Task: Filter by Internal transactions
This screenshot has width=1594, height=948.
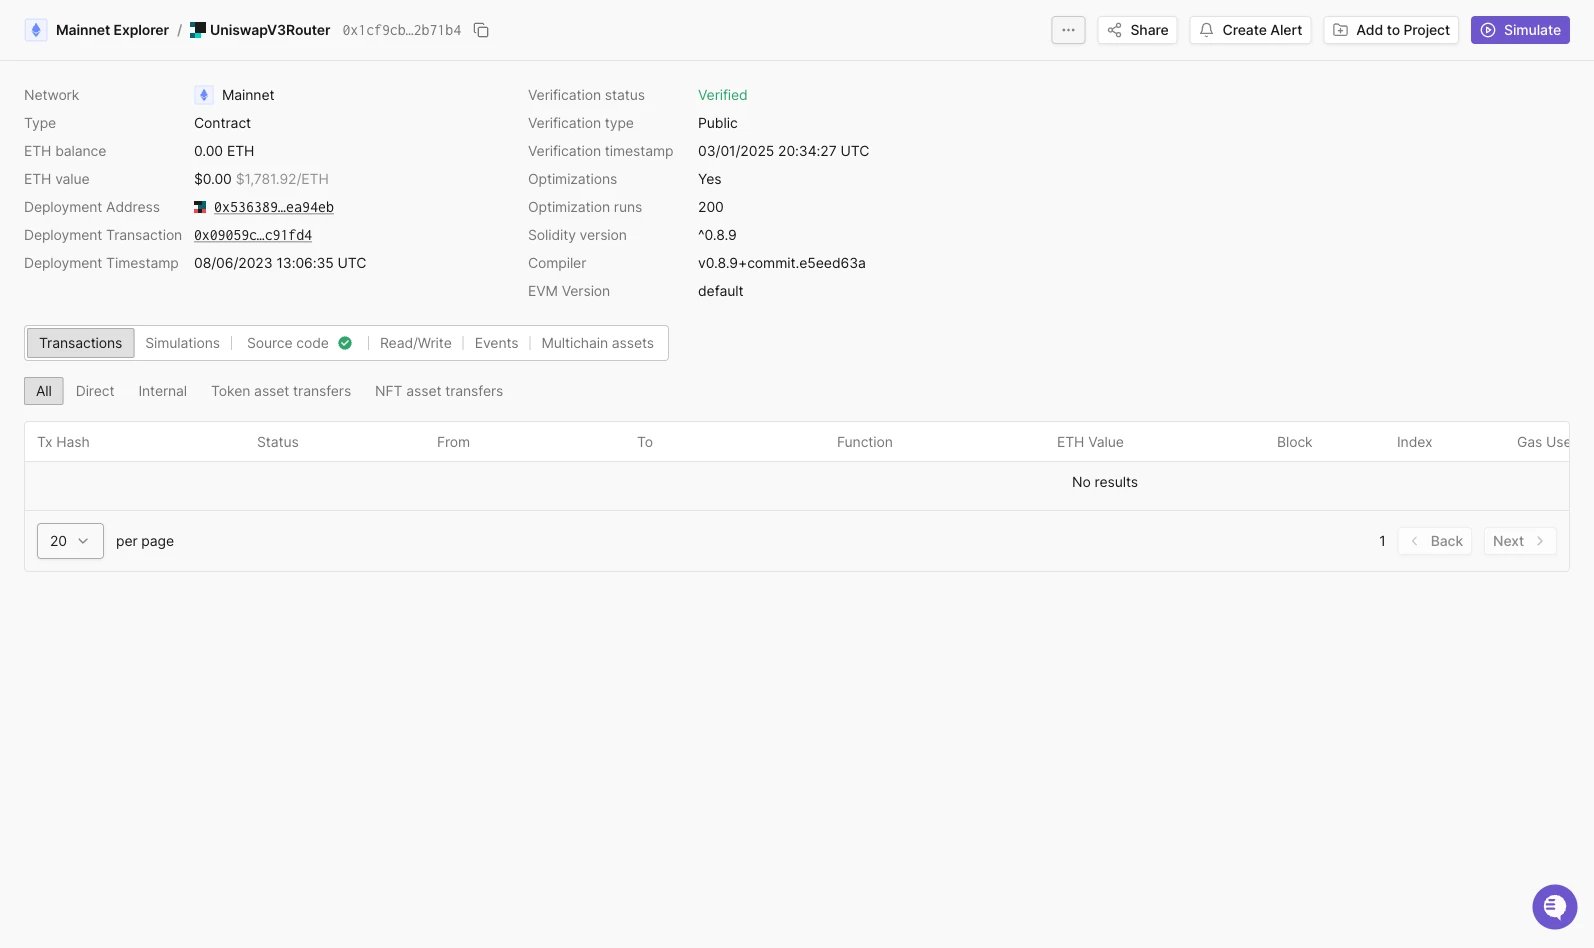Action: [x=162, y=391]
